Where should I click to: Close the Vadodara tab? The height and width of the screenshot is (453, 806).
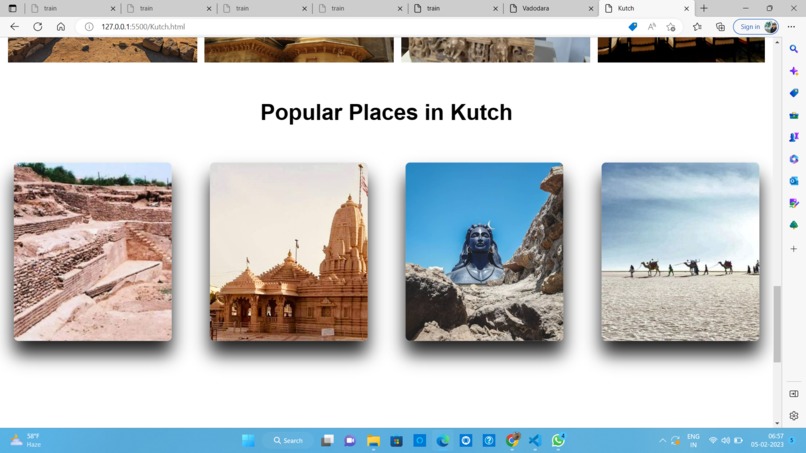point(591,8)
